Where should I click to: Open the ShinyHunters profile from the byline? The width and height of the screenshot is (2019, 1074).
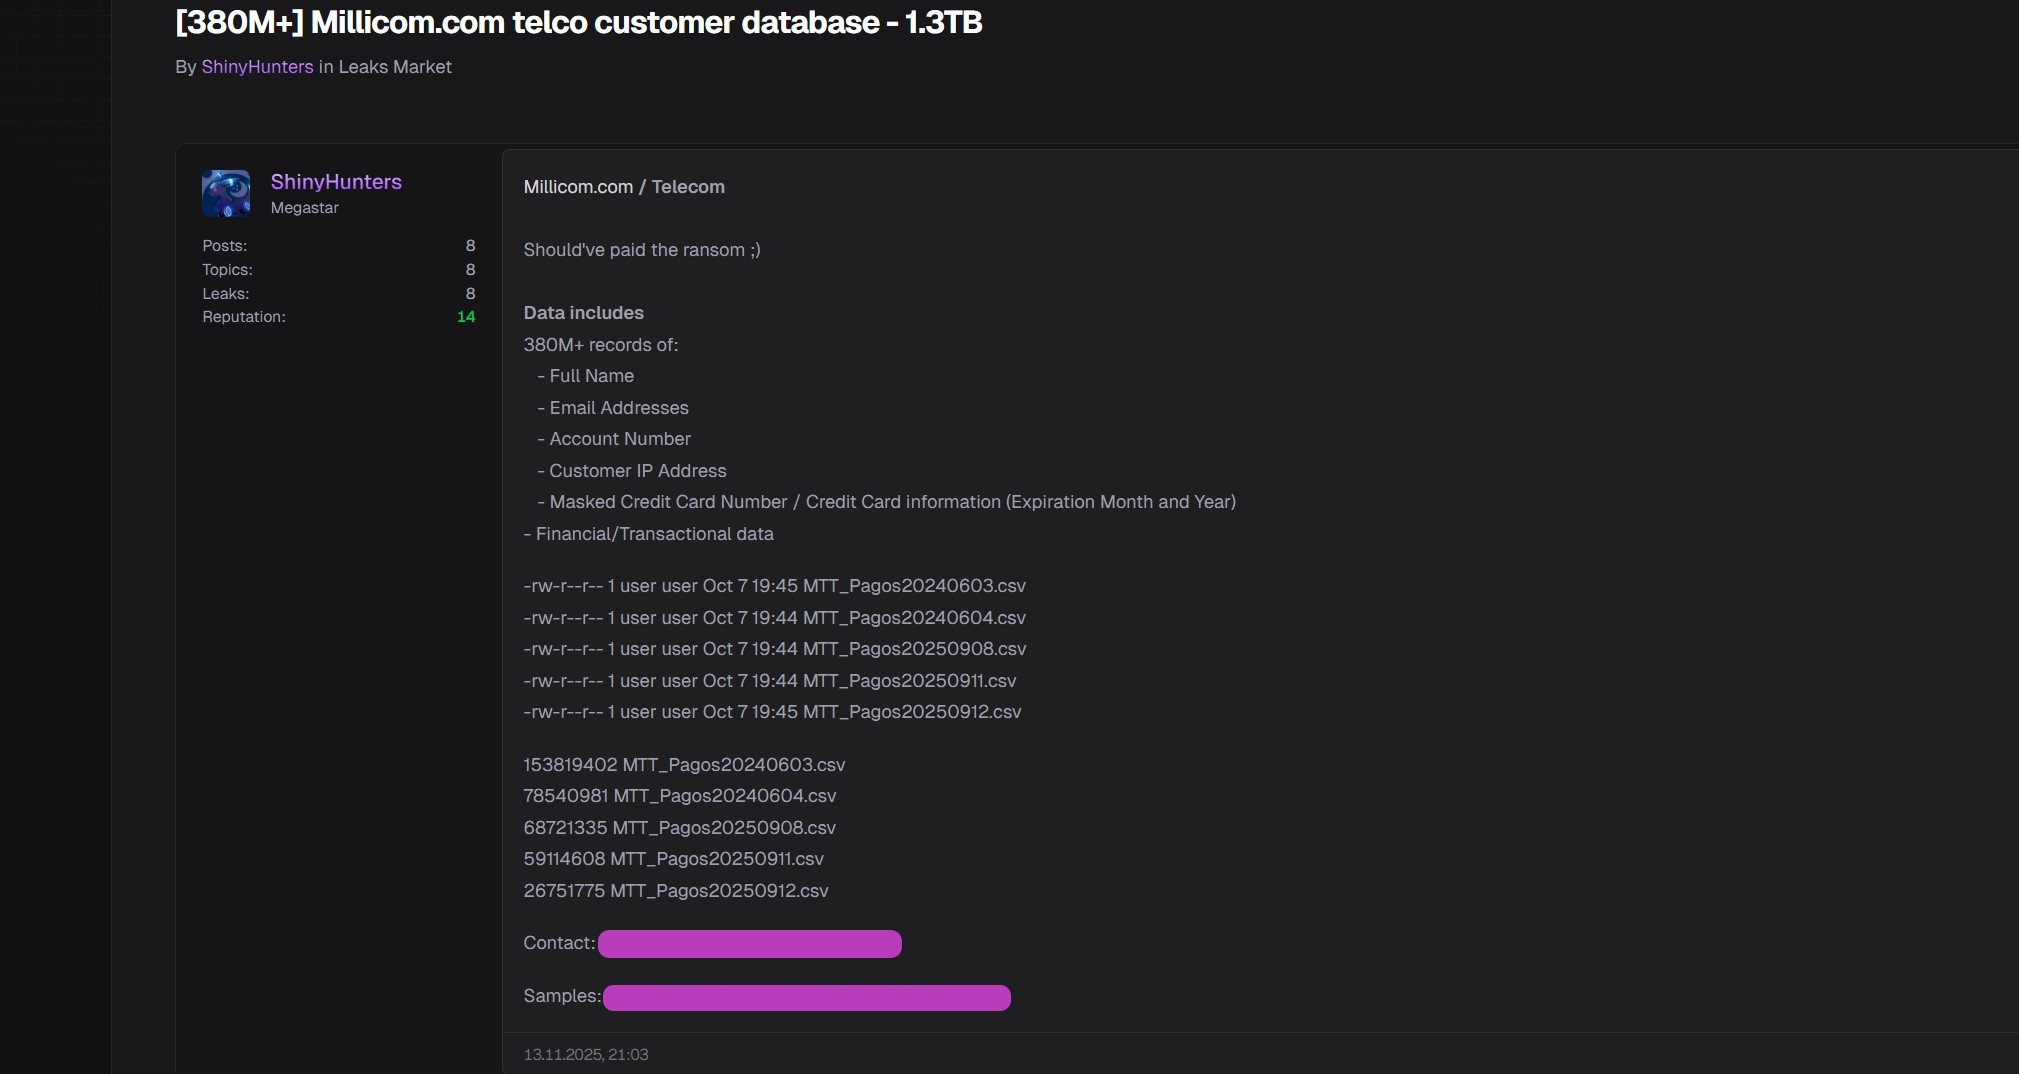tap(257, 67)
